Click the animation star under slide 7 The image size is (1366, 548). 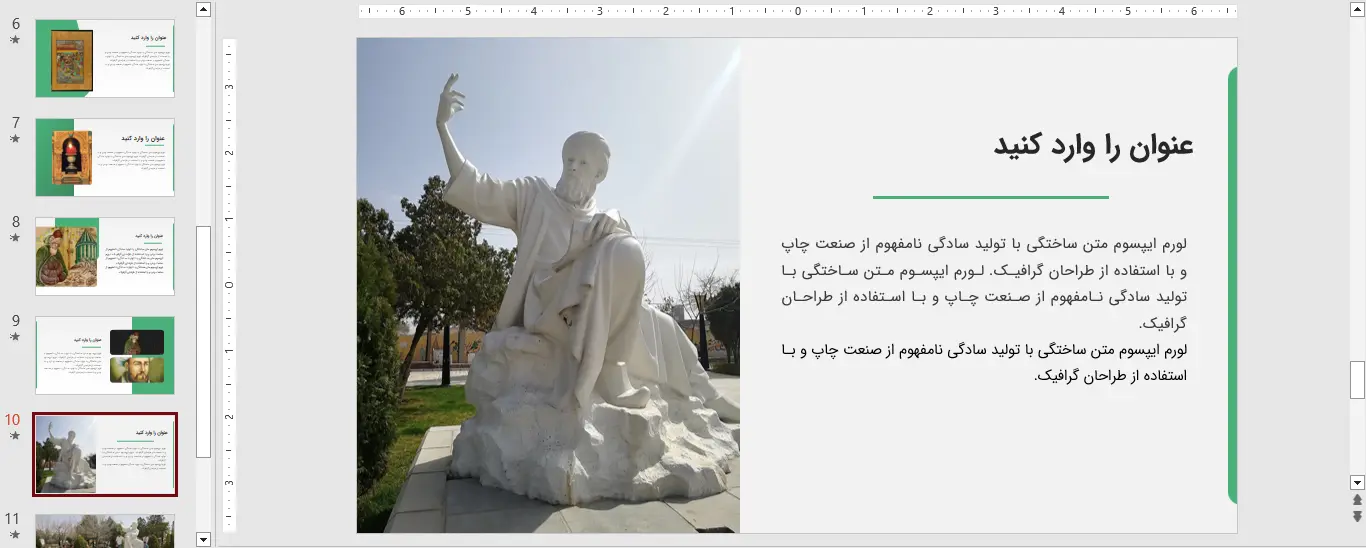click(x=14, y=139)
